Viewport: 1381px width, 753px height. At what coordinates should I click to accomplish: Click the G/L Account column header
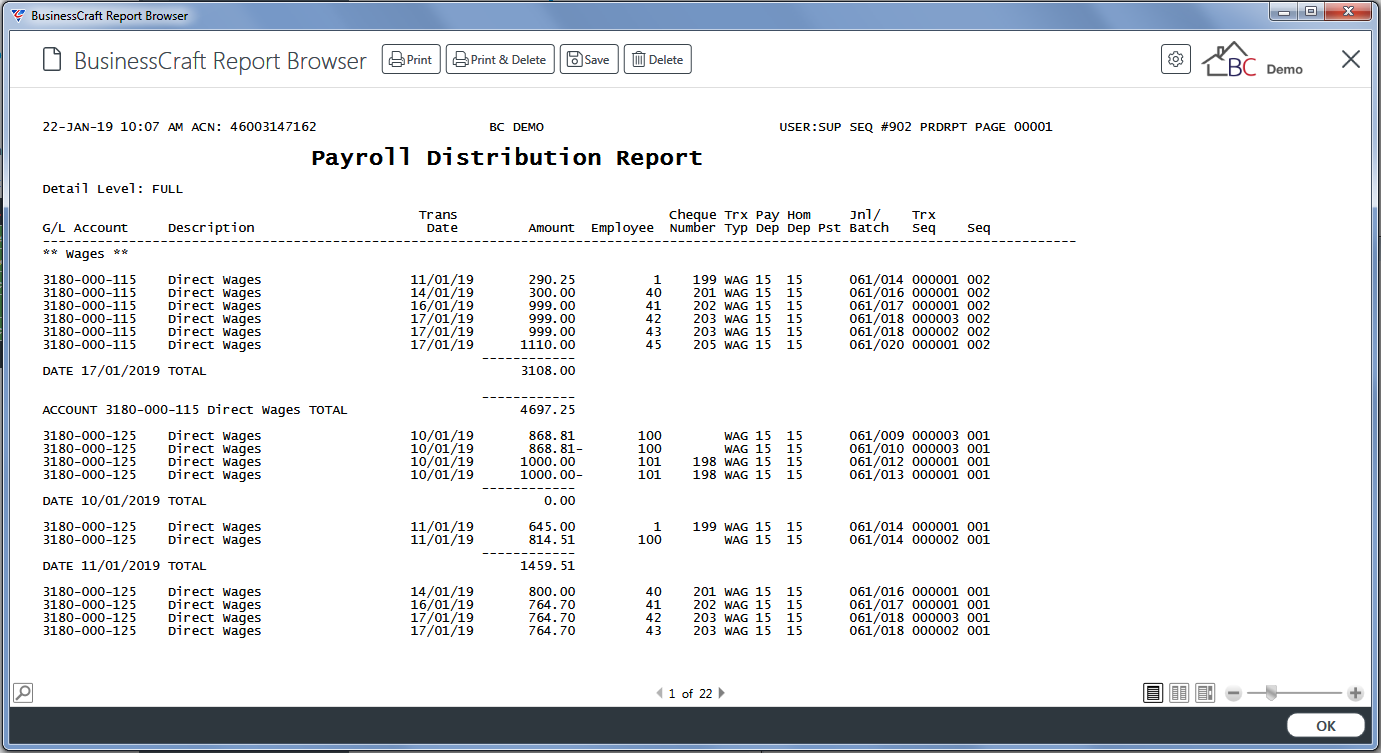coord(85,228)
